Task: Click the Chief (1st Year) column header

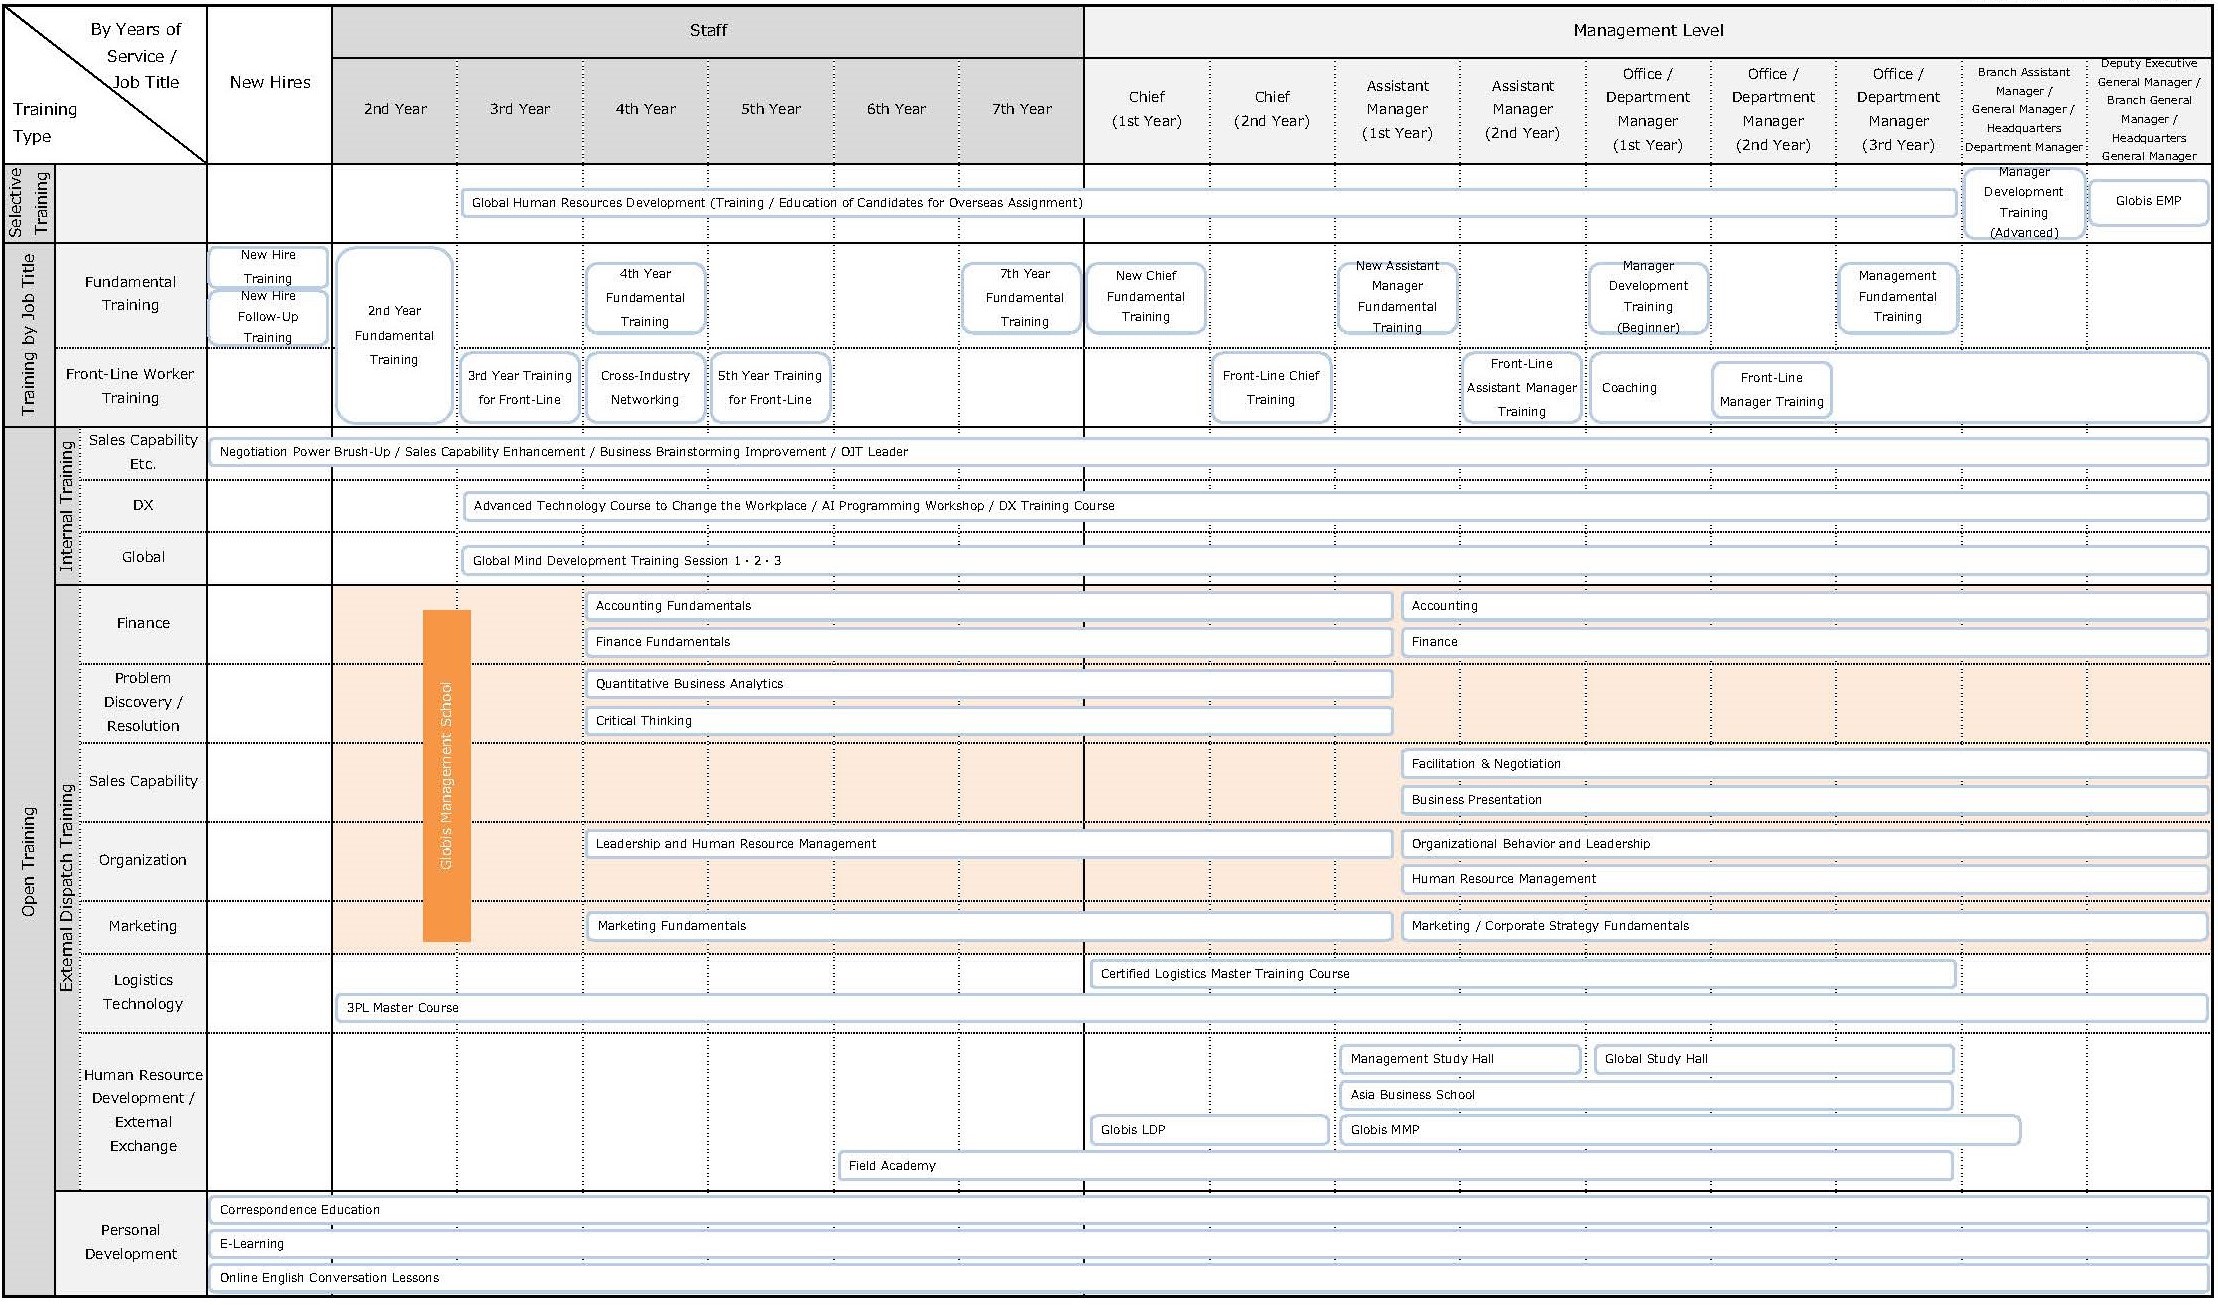Action: (1147, 110)
